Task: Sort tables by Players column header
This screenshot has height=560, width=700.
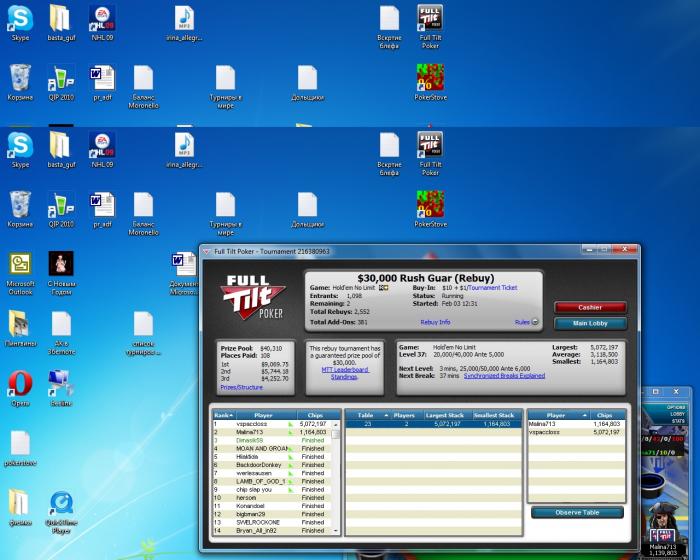Action: pos(404,415)
